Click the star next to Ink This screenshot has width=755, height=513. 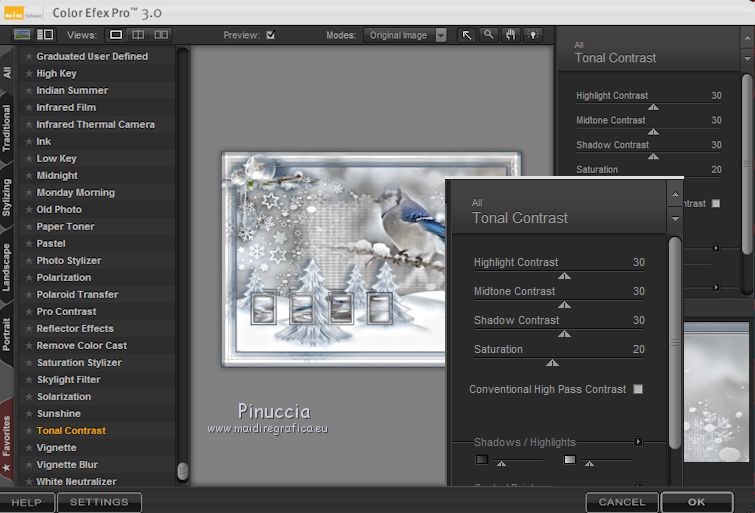[29, 141]
